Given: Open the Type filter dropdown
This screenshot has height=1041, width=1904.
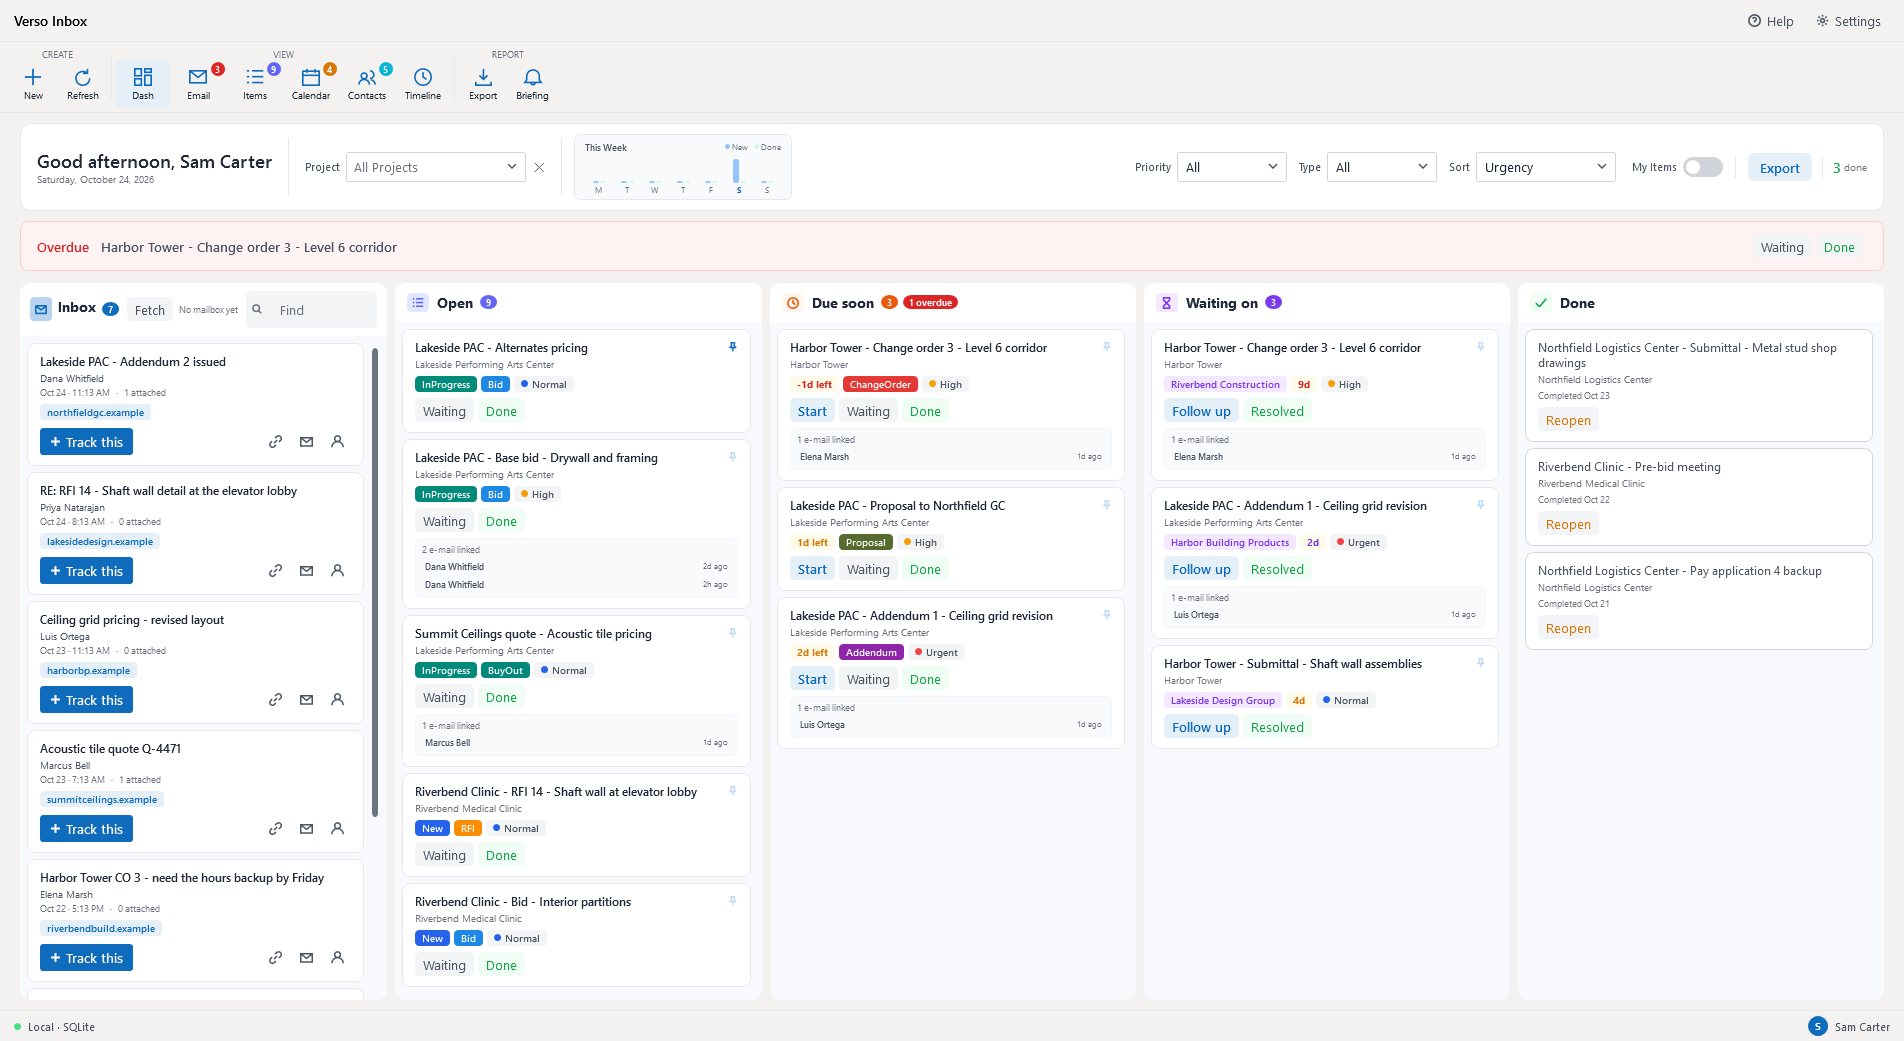Looking at the screenshot, I should pyautogui.click(x=1381, y=167).
